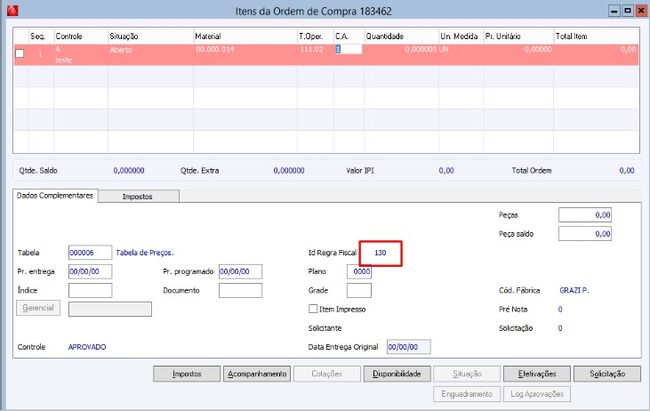The height and width of the screenshot is (411, 650).
Task: Click the T.Oper. column header
Action: coord(315,36)
